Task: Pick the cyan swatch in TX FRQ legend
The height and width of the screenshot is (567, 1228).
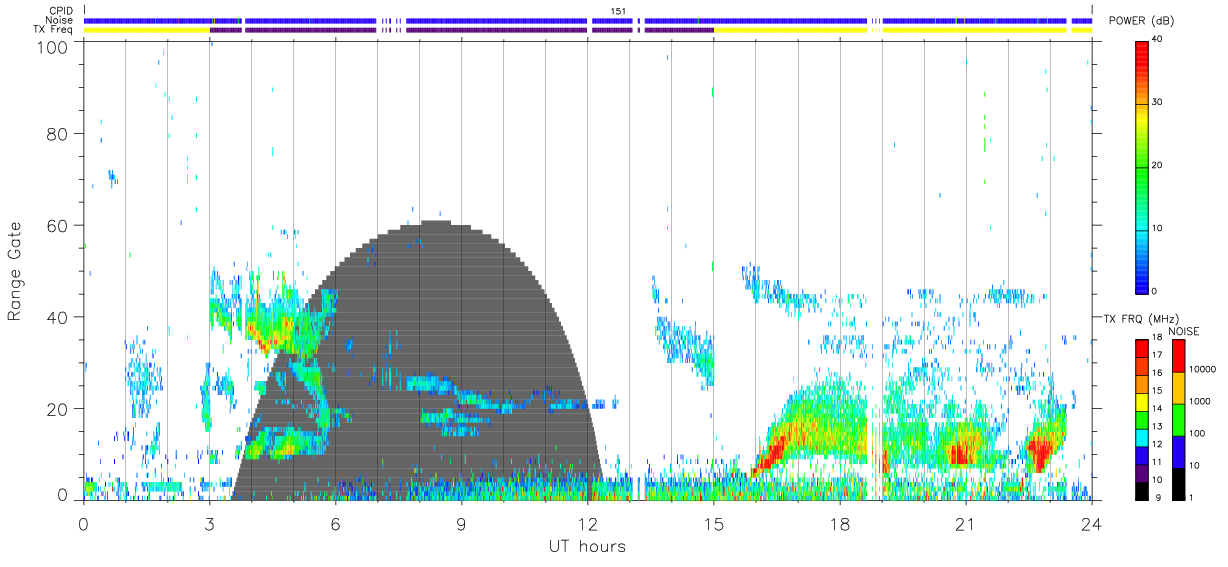Action: tap(1143, 436)
